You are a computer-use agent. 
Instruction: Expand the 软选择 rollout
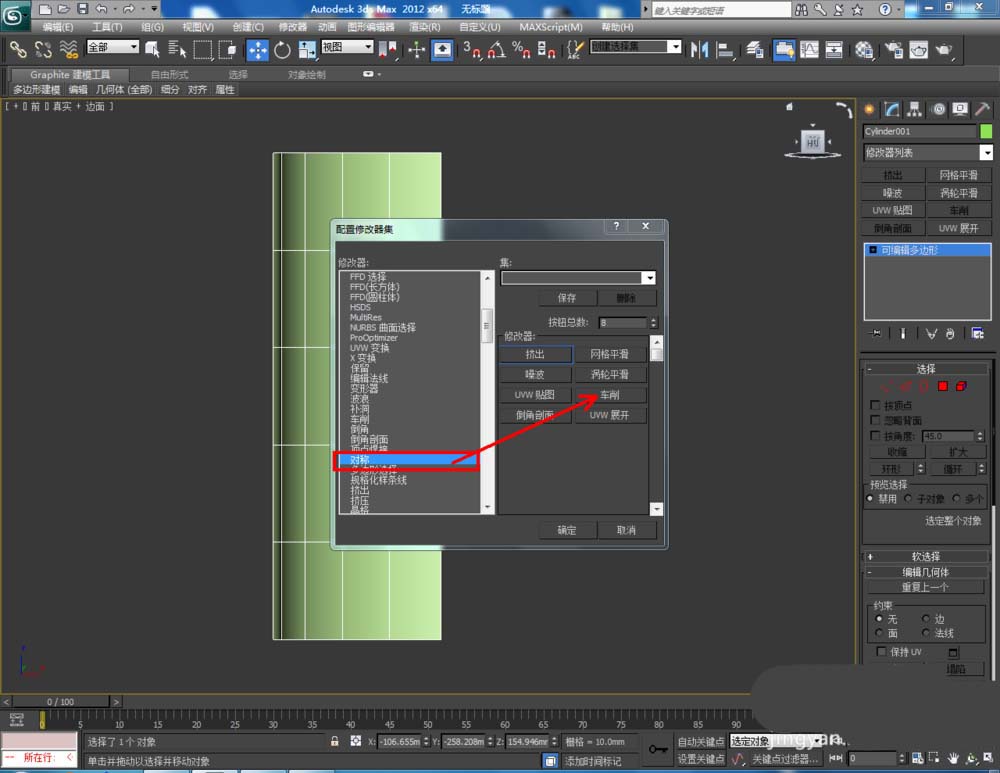coord(925,557)
